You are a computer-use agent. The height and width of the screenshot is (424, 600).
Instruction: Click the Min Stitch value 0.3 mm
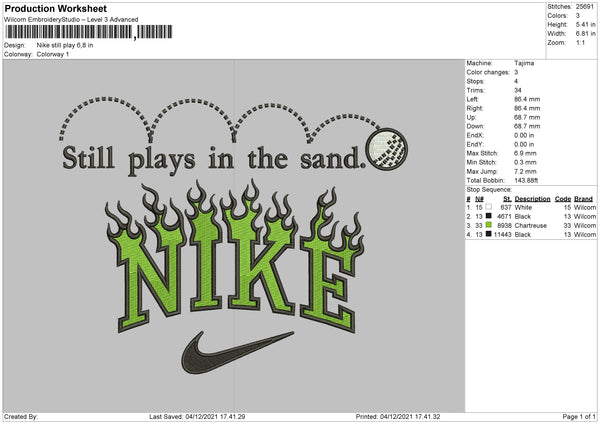click(525, 162)
